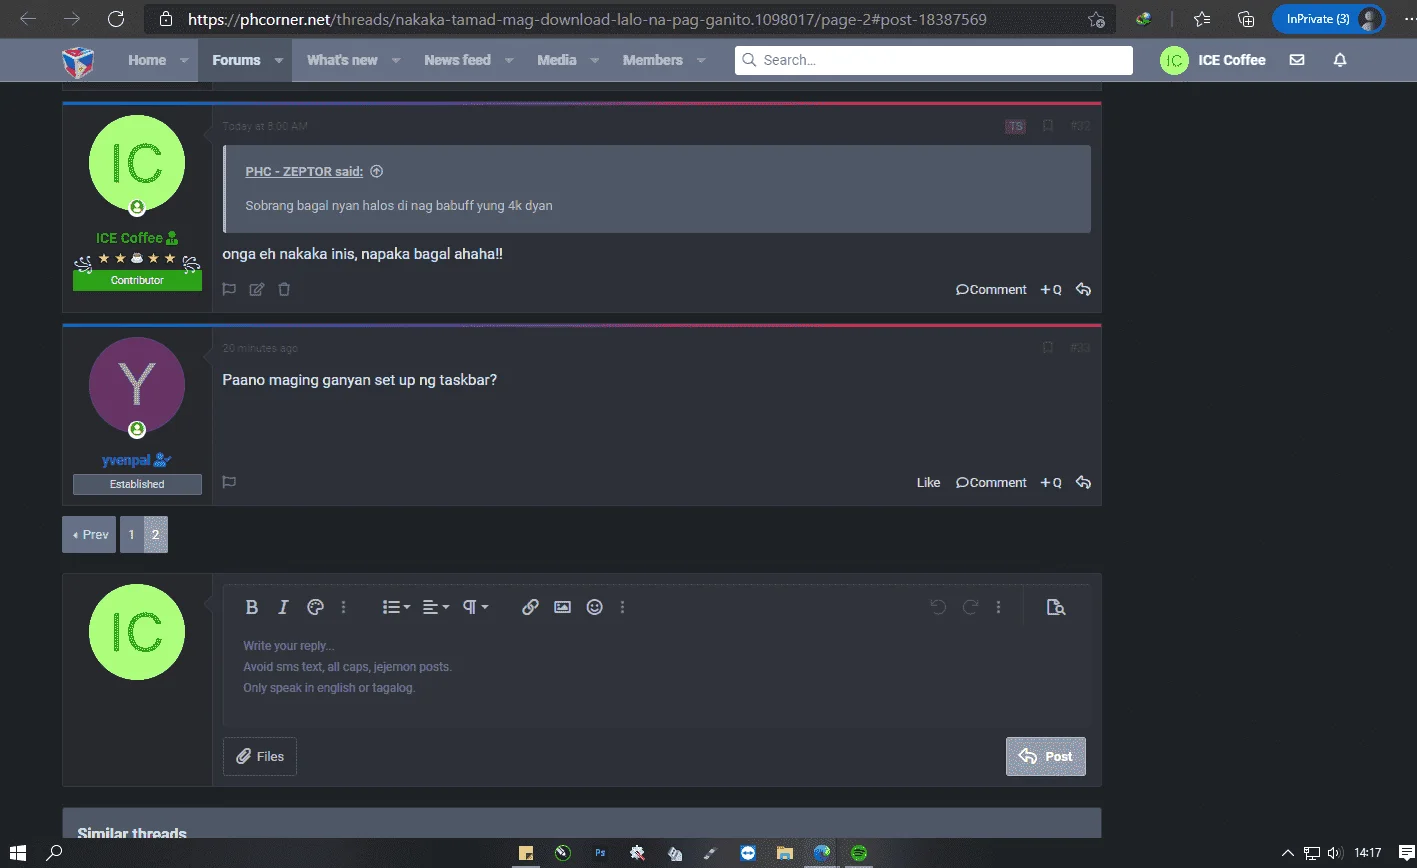Insert an image in the reply

(x=562, y=607)
